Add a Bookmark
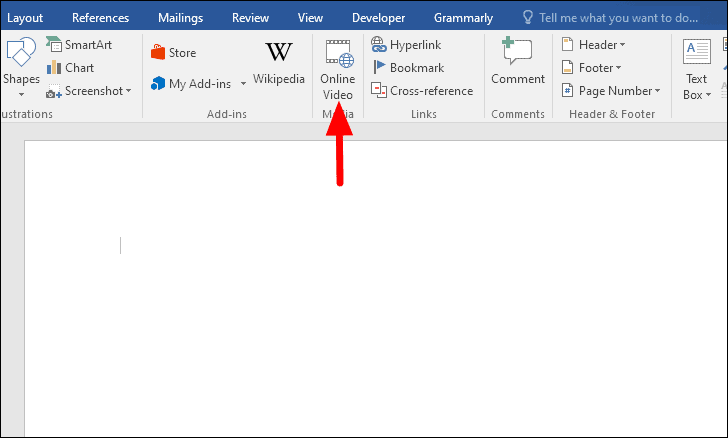 point(408,68)
